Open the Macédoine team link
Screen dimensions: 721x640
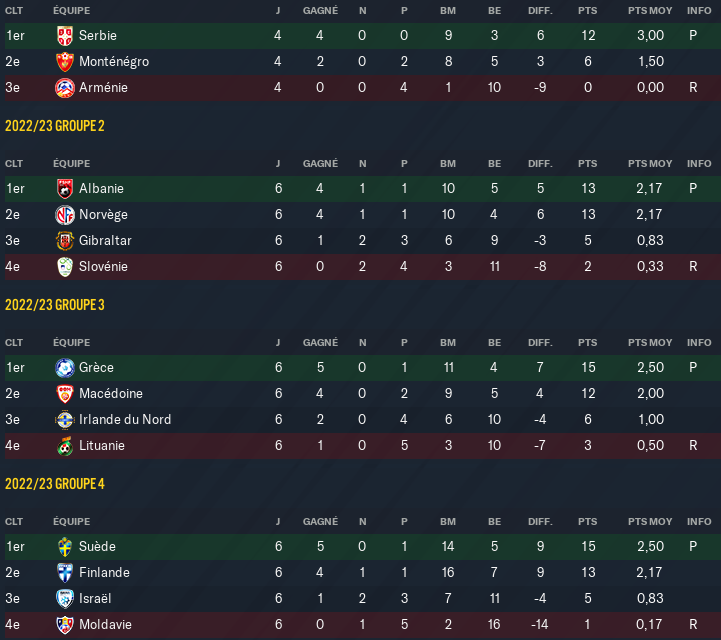click(111, 394)
